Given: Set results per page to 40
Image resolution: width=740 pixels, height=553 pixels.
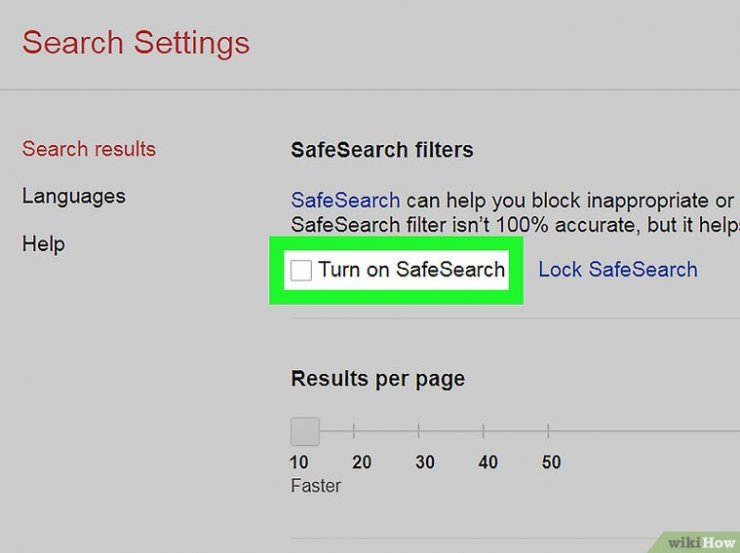Looking at the screenshot, I should pos(483,430).
